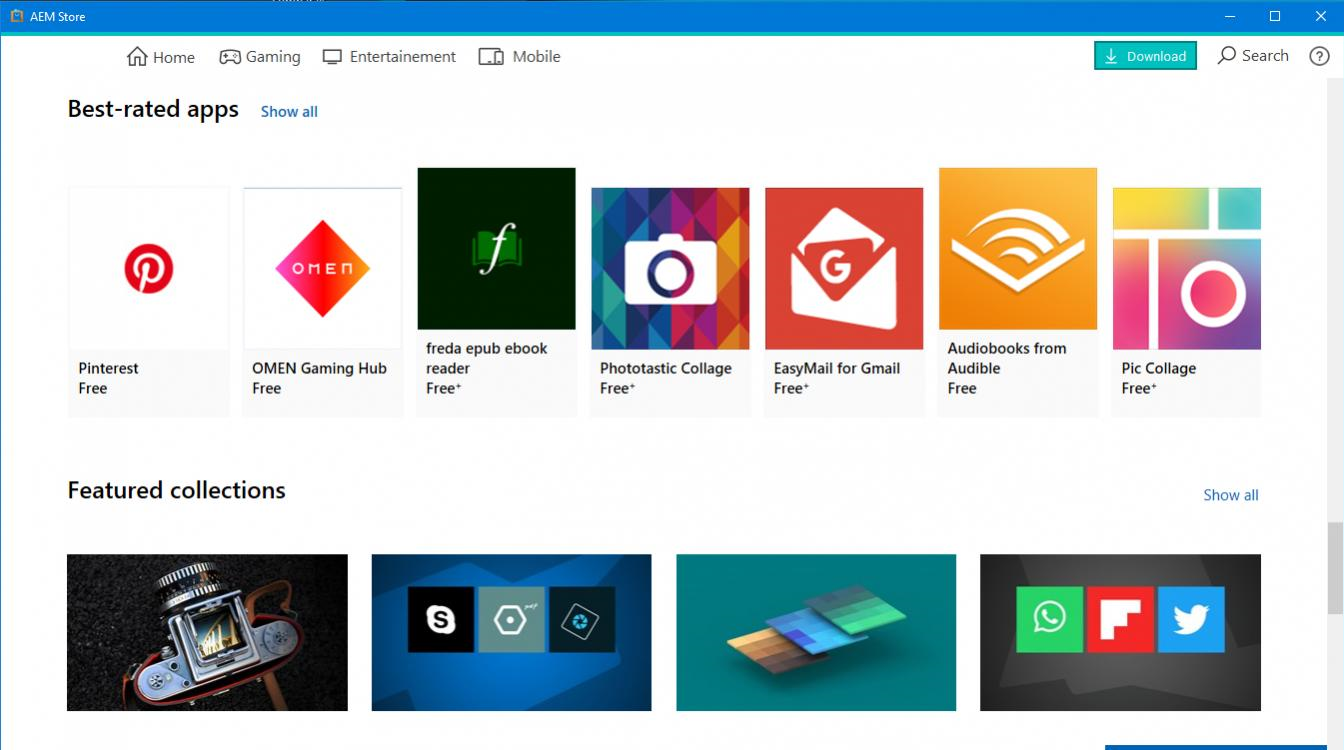
Task: Click the Photoshop Express icon in collection
Action: tap(582, 620)
